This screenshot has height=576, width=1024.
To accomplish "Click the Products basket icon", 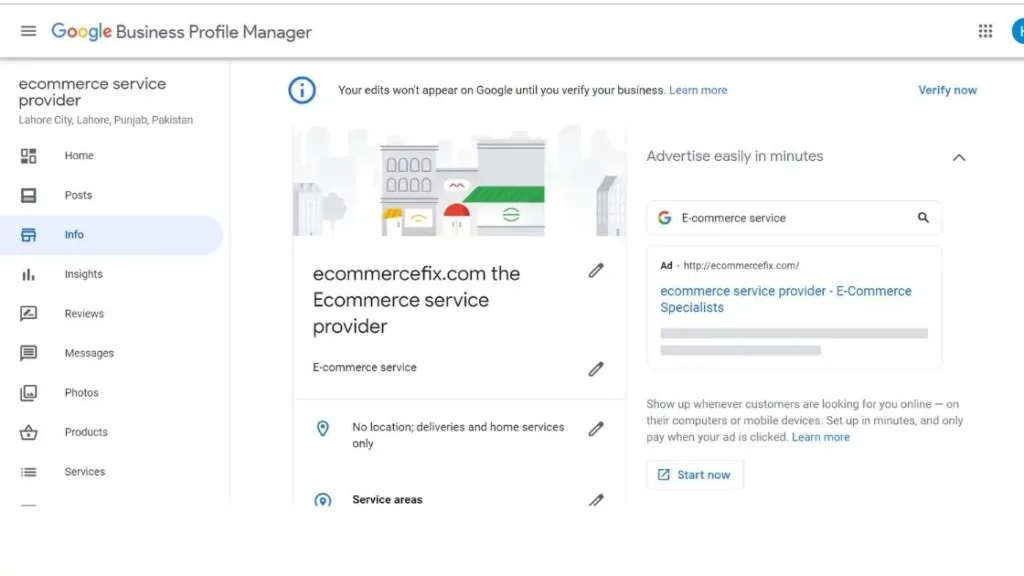I will tap(28, 432).
